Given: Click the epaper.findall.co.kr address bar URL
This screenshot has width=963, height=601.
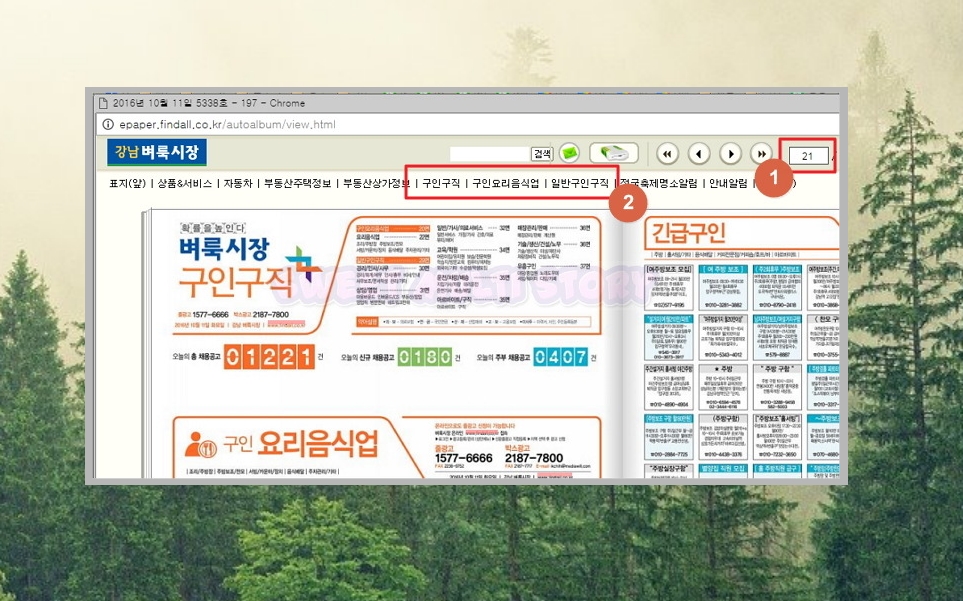Looking at the screenshot, I should [227, 124].
